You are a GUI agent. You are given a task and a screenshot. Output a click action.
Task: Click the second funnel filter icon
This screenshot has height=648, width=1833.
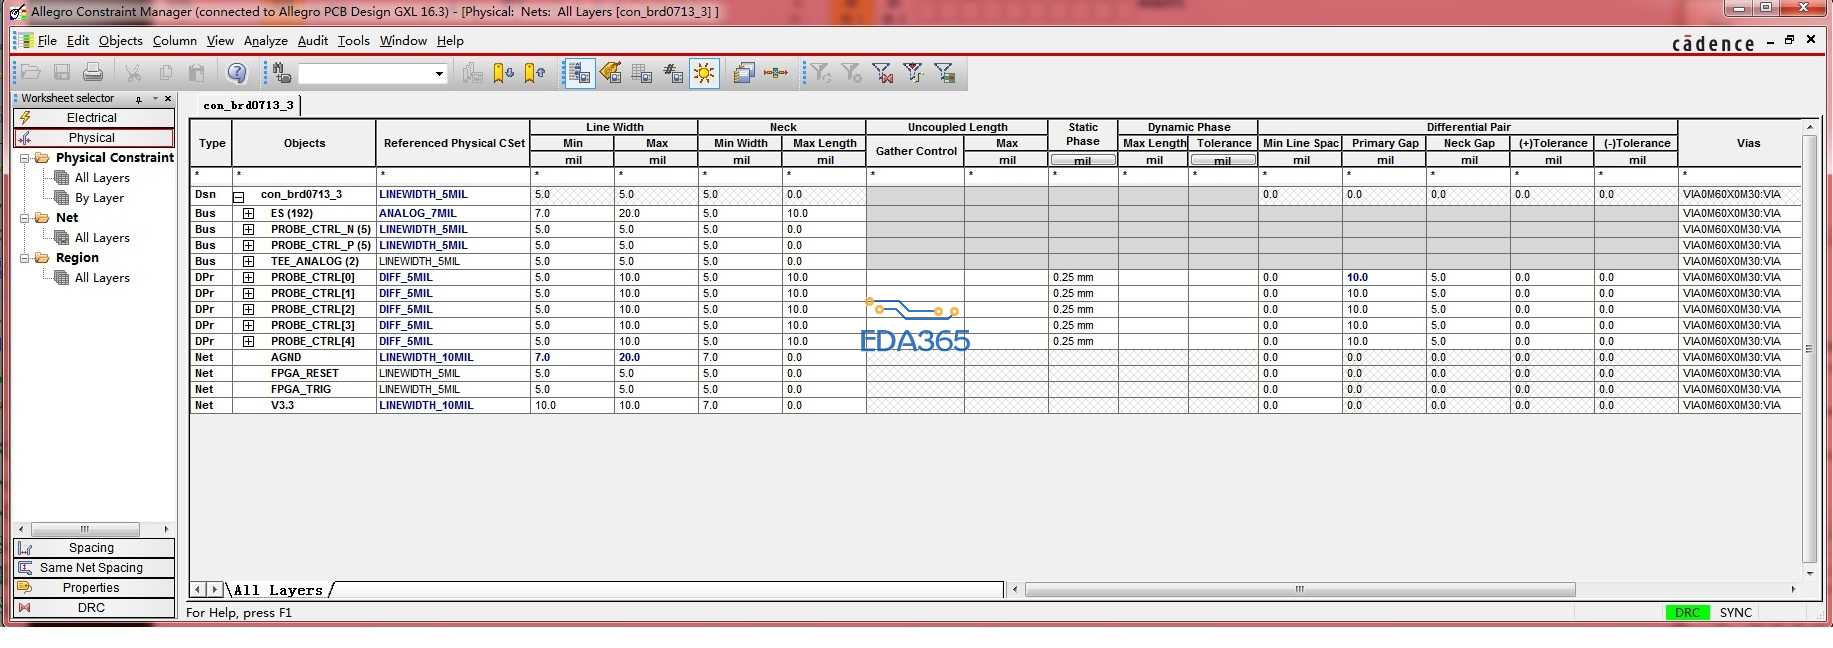click(x=851, y=73)
